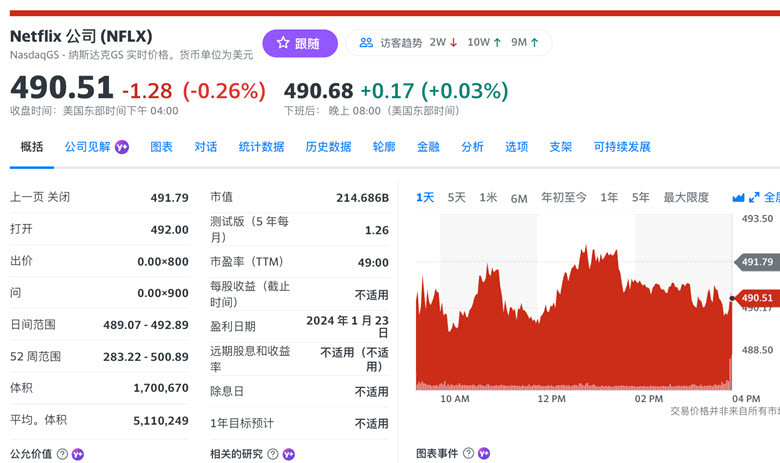Screen dimensions: 780x463
Task: Select the 年初至今 year-to-date range
Action: pyautogui.click(x=564, y=198)
